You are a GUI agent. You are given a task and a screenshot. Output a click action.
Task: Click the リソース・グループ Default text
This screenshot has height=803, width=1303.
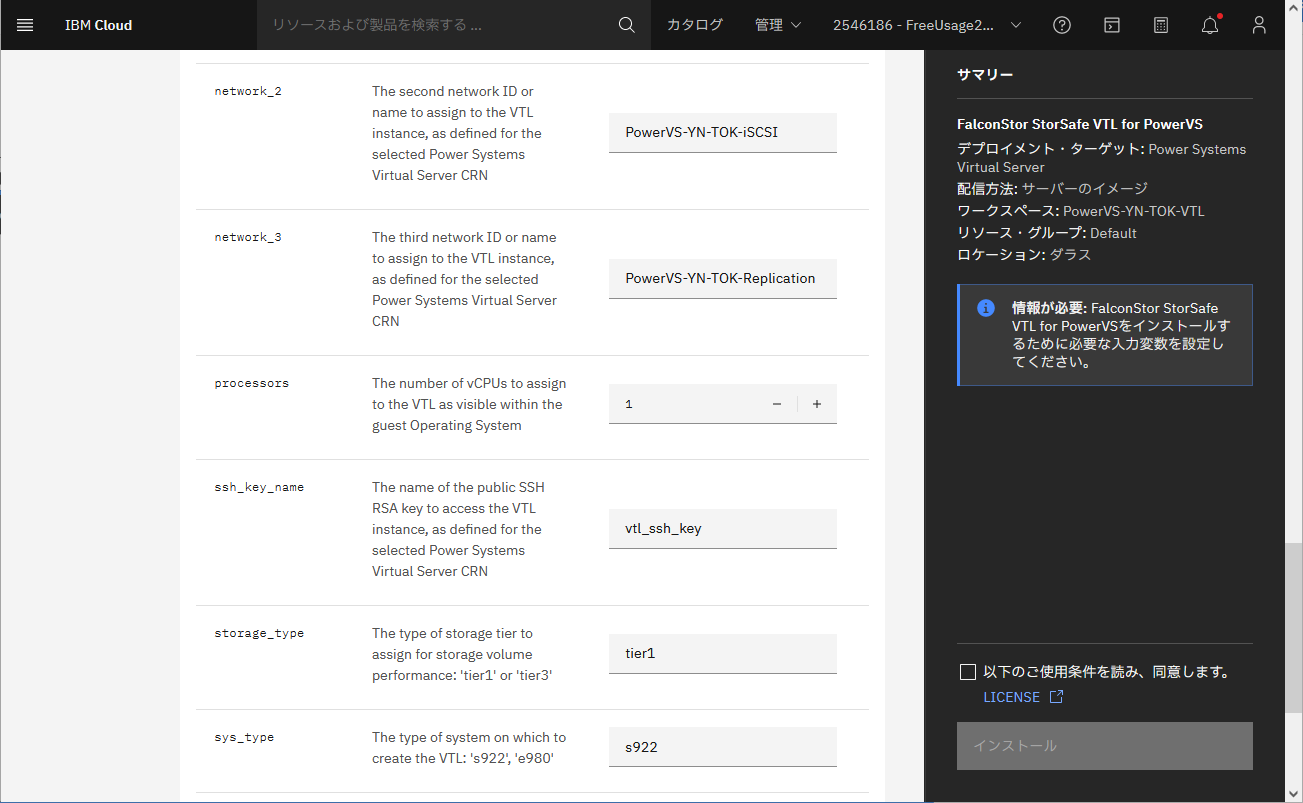point(1047,233)
